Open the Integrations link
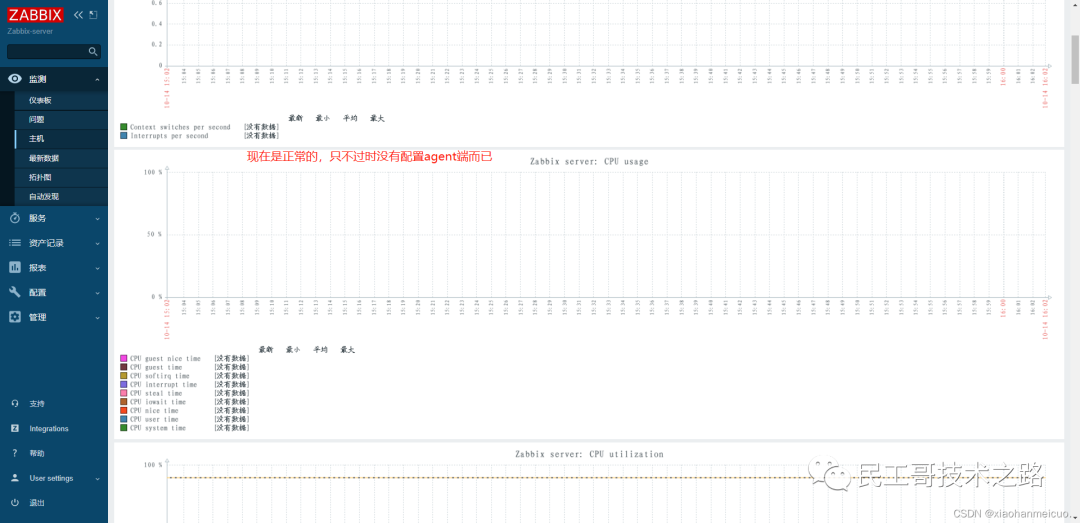Screen dimensions: 1080x523 pos(49,429)
